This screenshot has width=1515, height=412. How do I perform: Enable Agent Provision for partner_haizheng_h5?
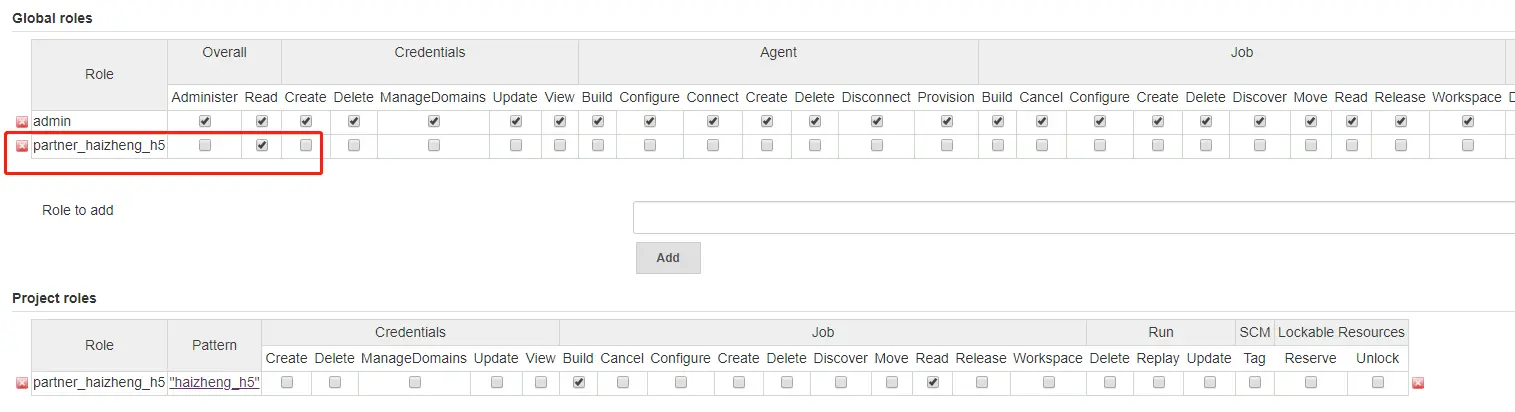[x=946, y=145]
